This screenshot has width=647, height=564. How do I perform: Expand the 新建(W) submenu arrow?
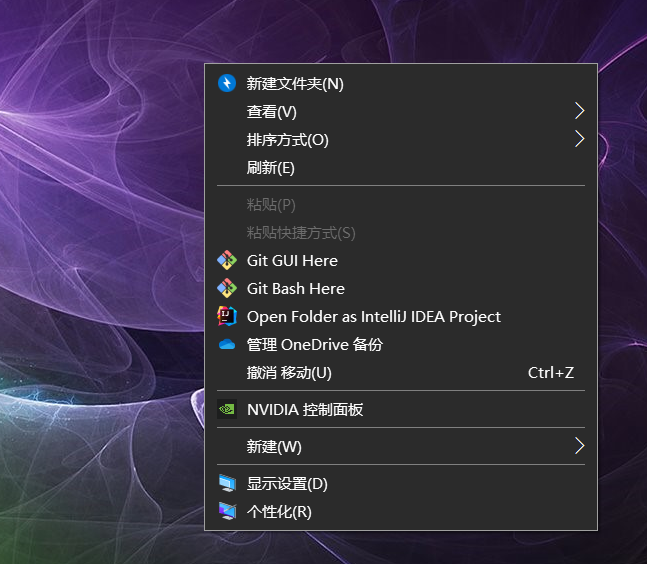pyautogui.click(x=580, y=446)
